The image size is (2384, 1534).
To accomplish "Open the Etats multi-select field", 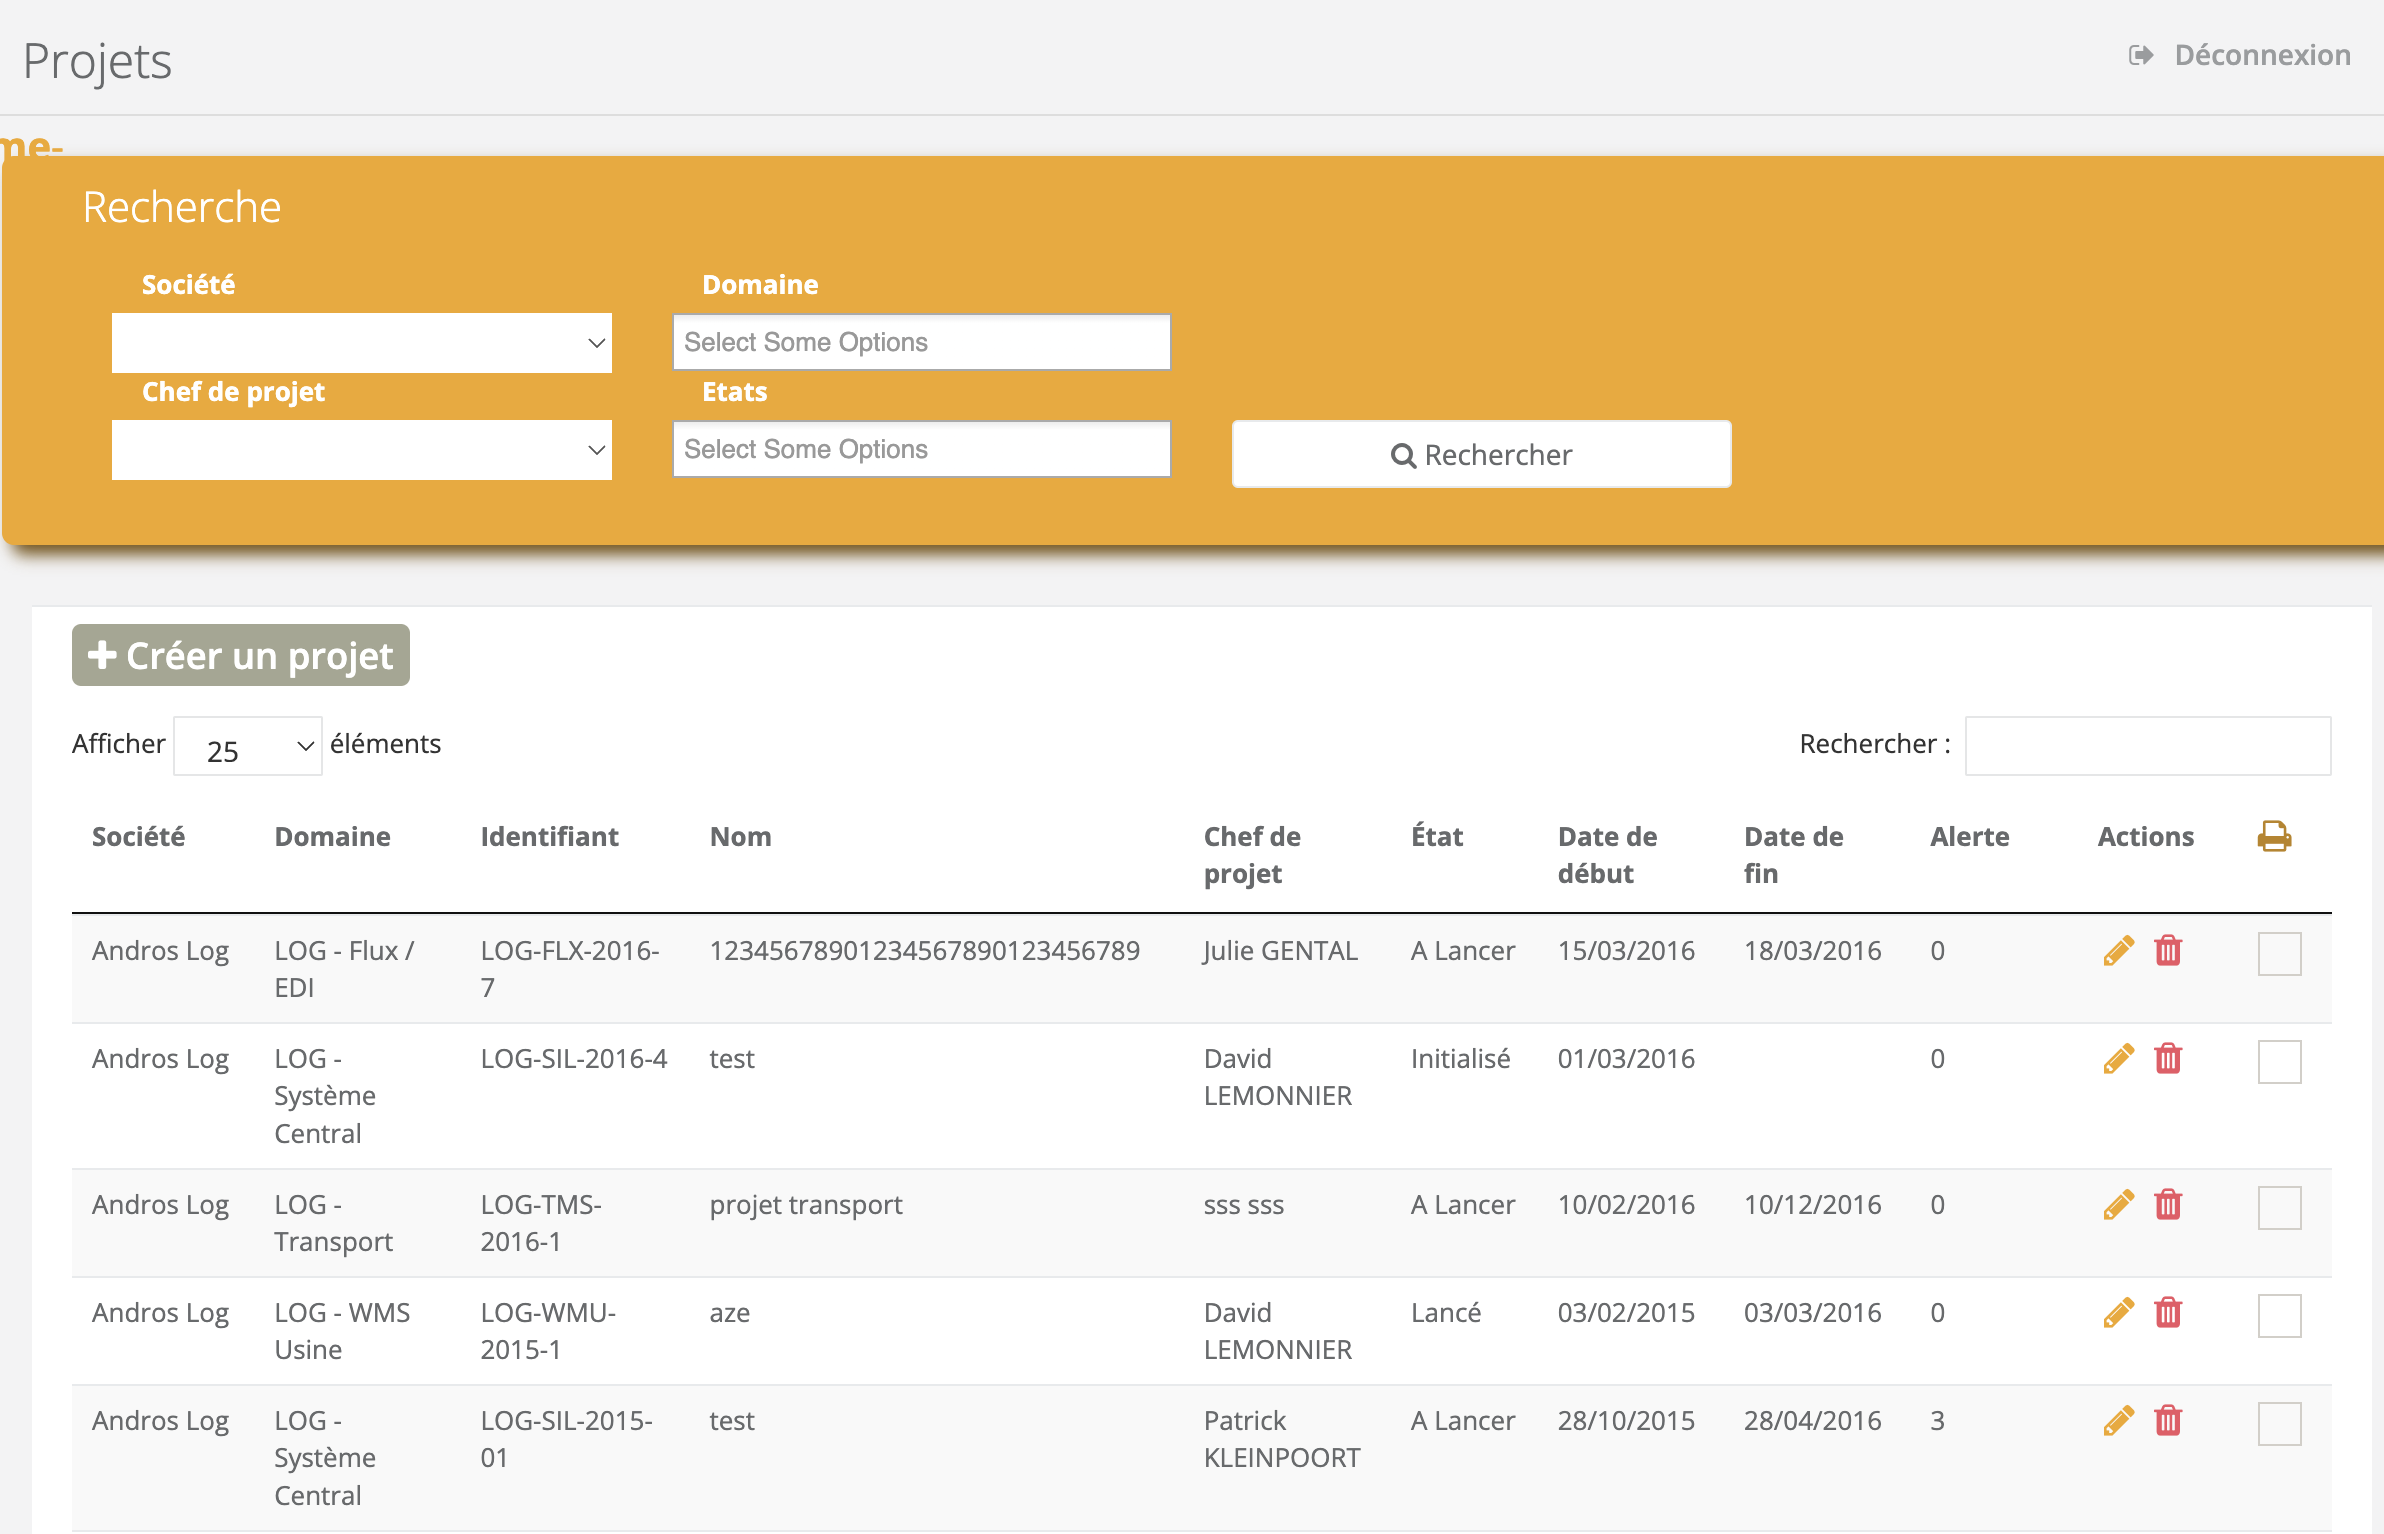I will 921,449.
